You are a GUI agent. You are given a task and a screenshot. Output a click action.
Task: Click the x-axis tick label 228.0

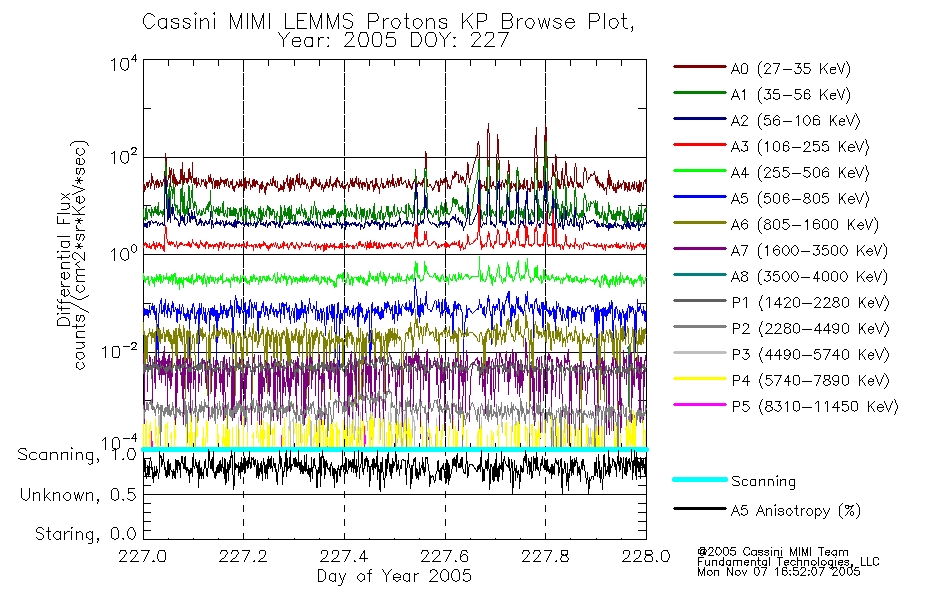(x=646, y=556)
